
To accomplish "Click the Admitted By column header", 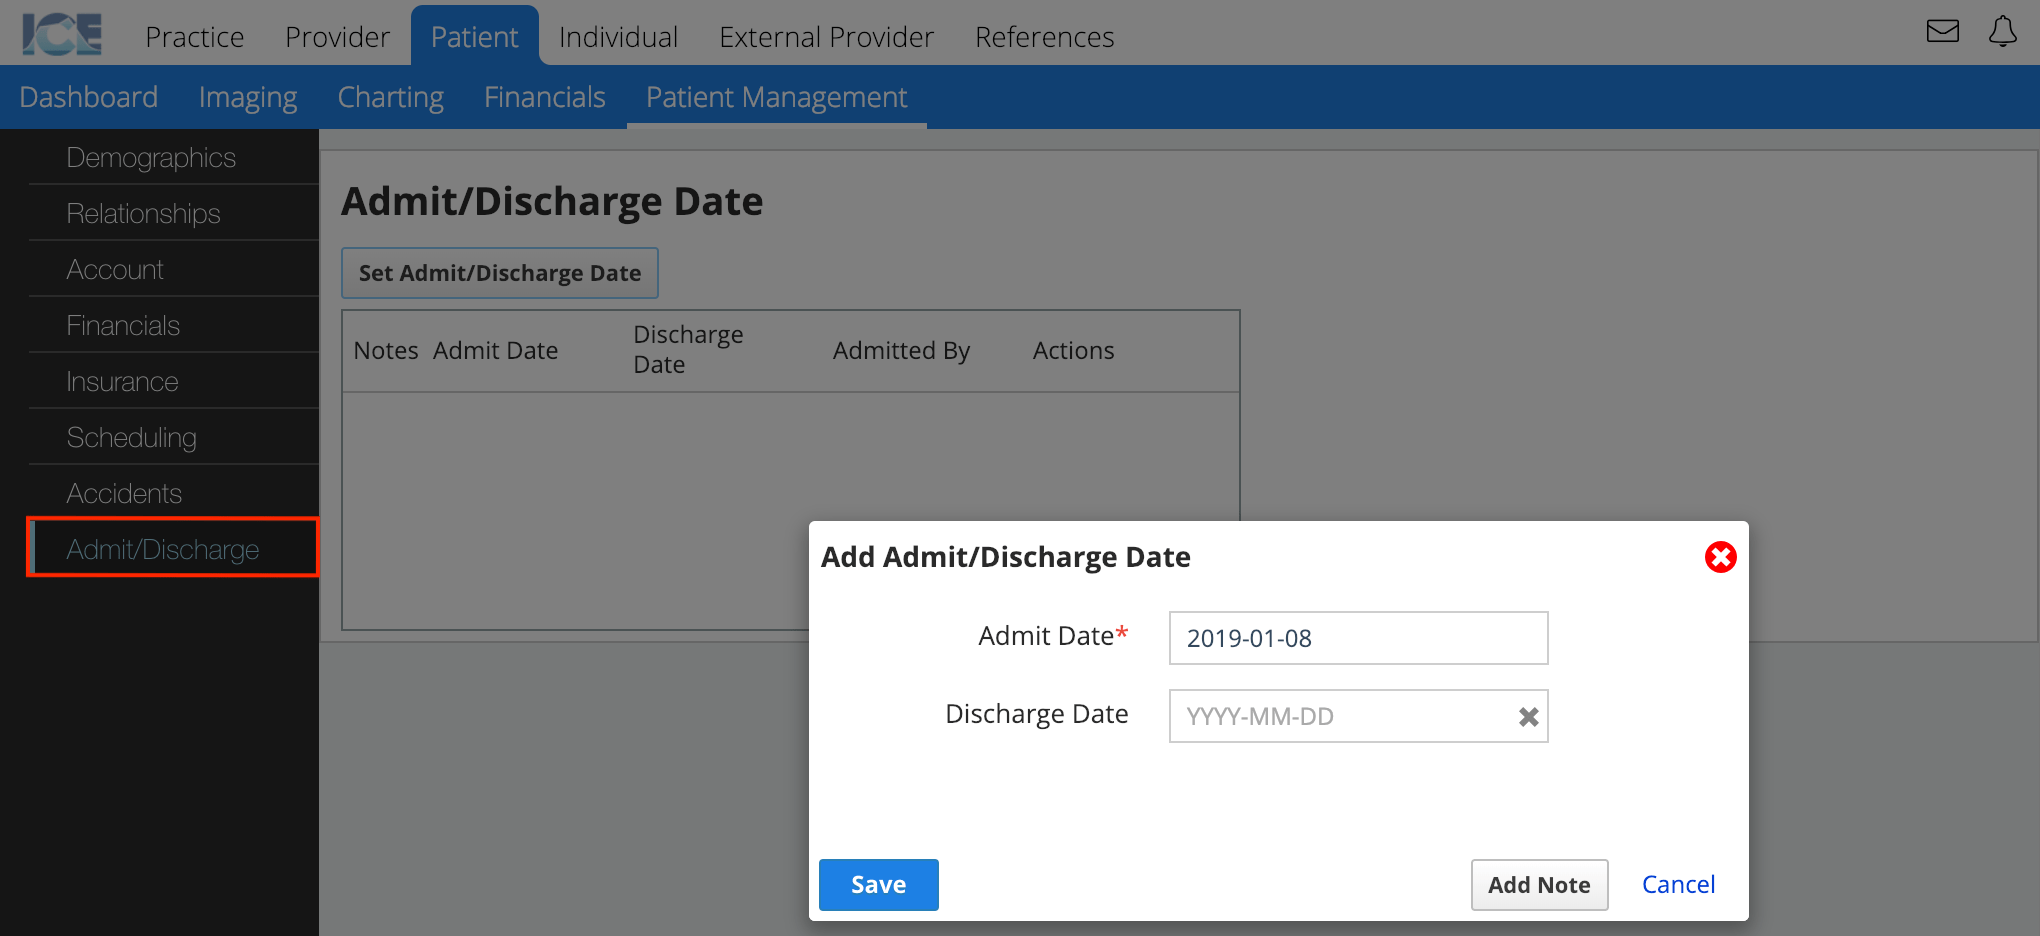I will coord(901,351).
